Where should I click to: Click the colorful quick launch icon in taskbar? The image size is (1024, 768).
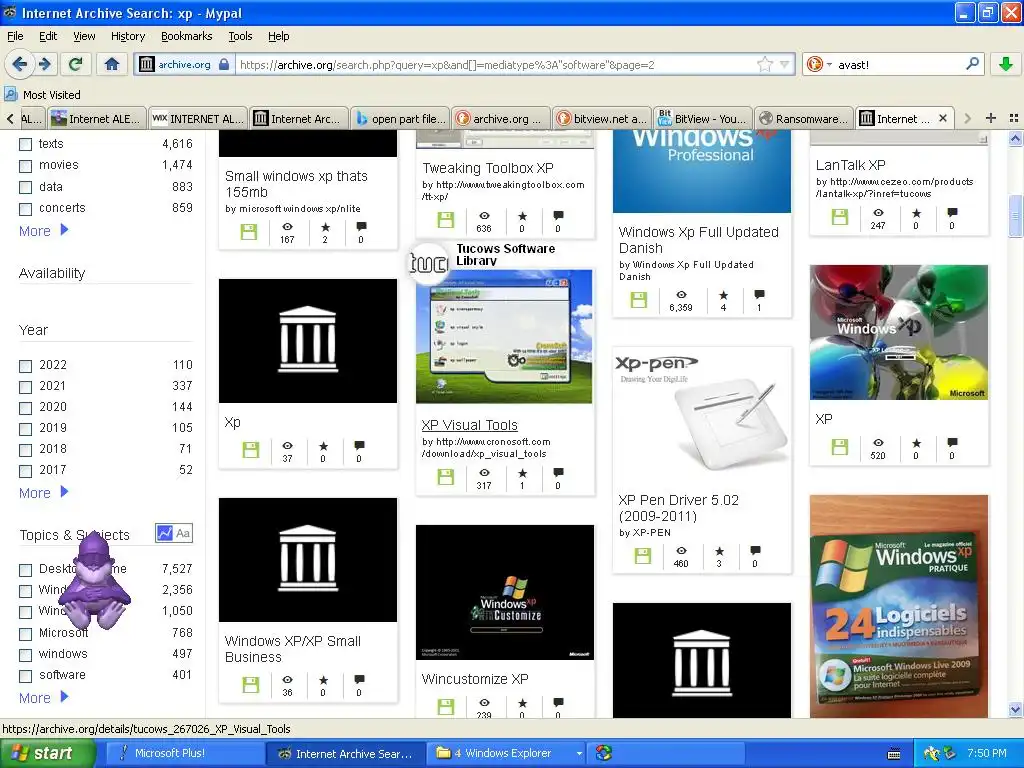[x=604, y=753]
